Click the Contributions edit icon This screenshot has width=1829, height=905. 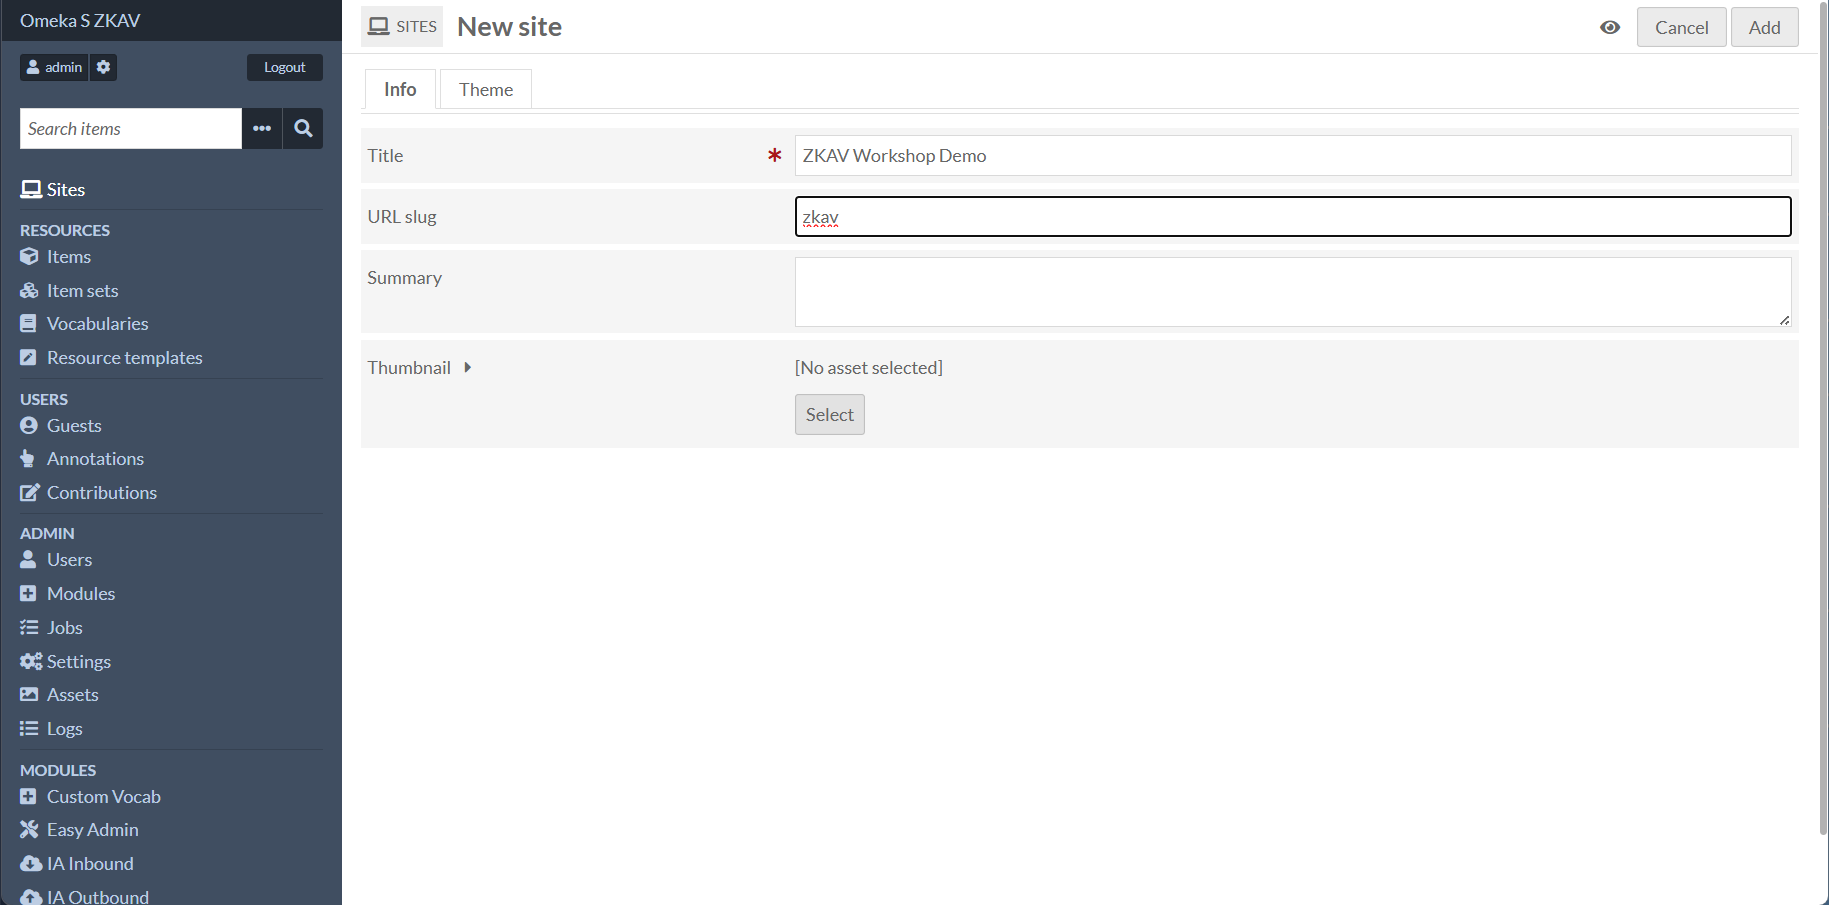pyautogui.click(x=30, y=493)
